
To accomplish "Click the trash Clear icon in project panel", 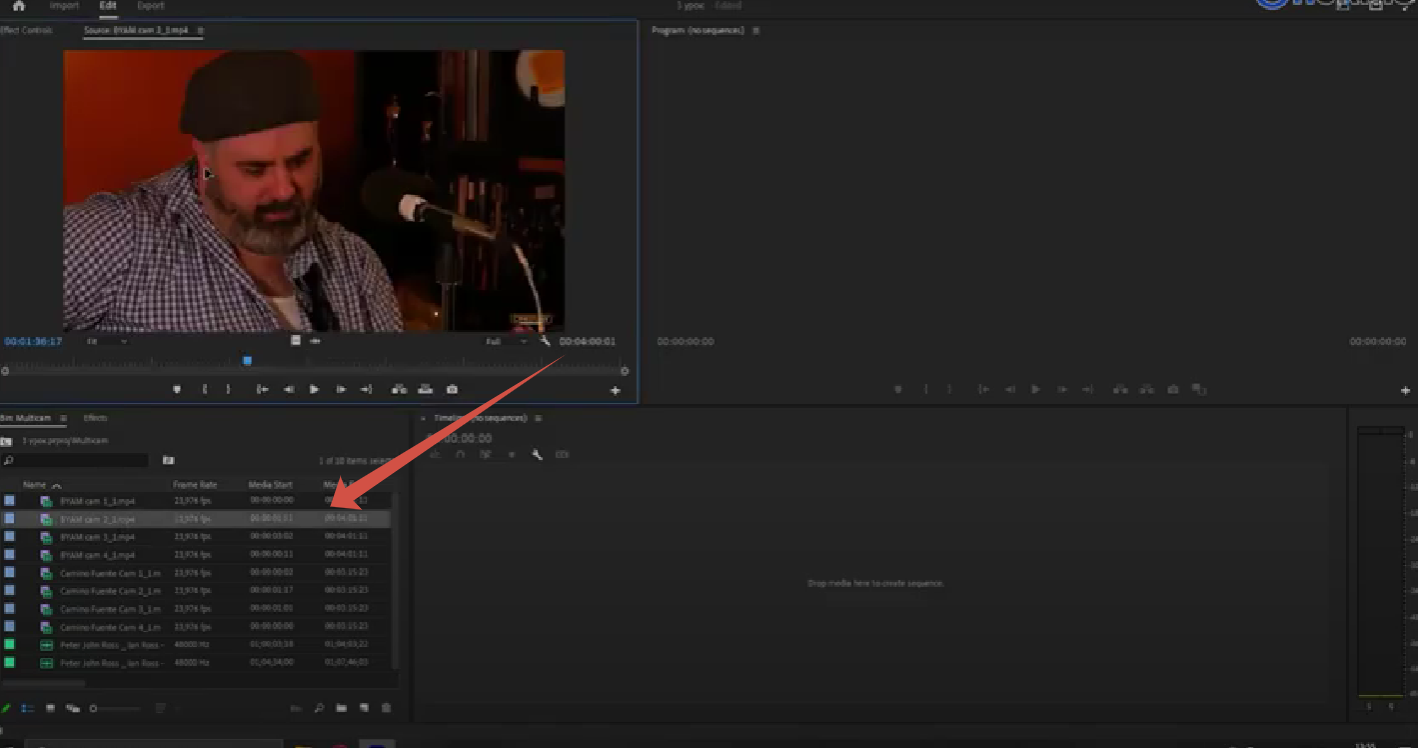I will click(386, 708).
